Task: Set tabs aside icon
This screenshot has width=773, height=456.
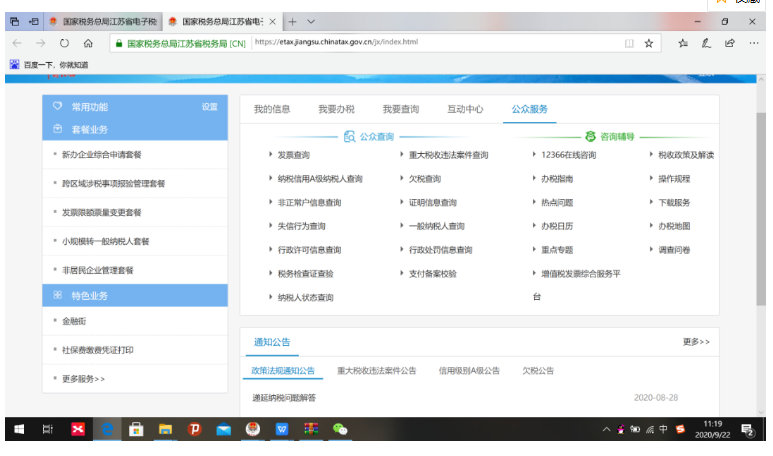Action: tap(34, 22)
